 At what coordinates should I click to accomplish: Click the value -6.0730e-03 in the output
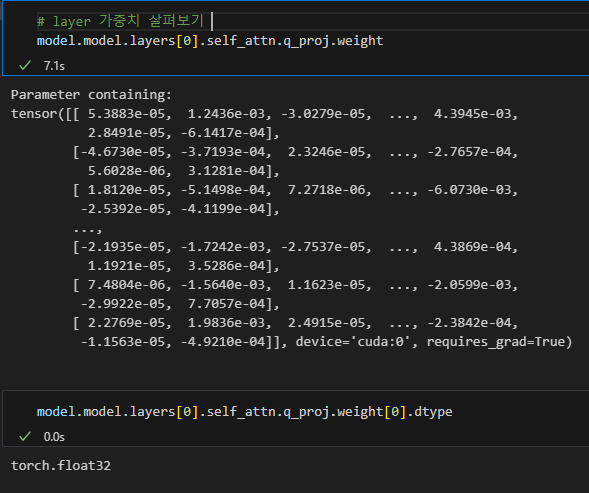click(x=469, y=190)
